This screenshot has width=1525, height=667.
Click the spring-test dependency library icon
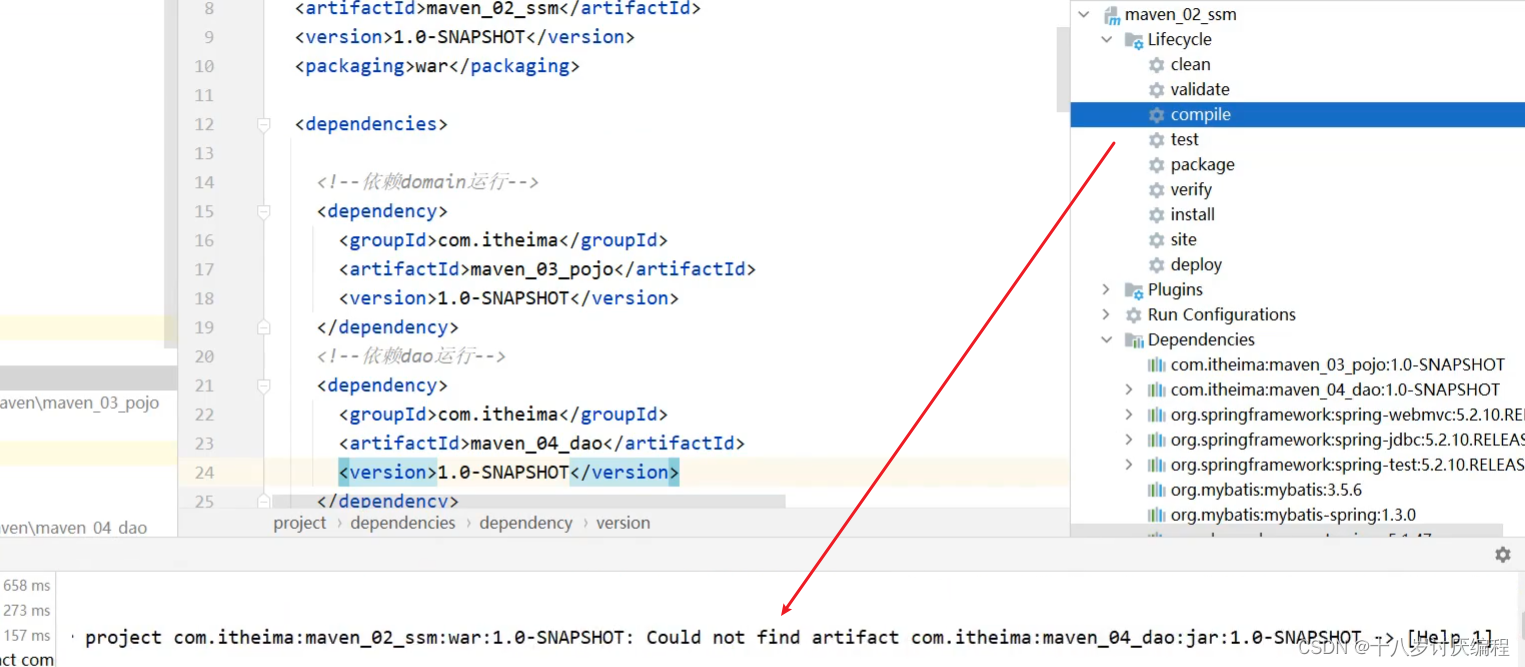coord(1156,465)
